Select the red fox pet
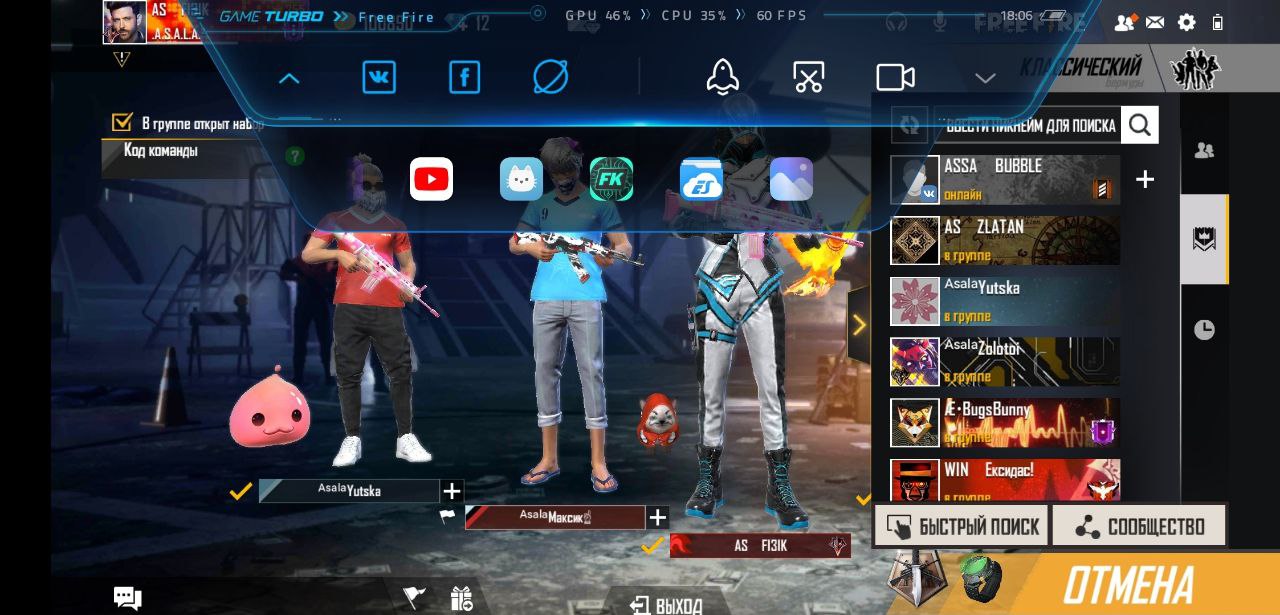The width and height of the screenshot is (1280, 615). (x=658, y=421)
